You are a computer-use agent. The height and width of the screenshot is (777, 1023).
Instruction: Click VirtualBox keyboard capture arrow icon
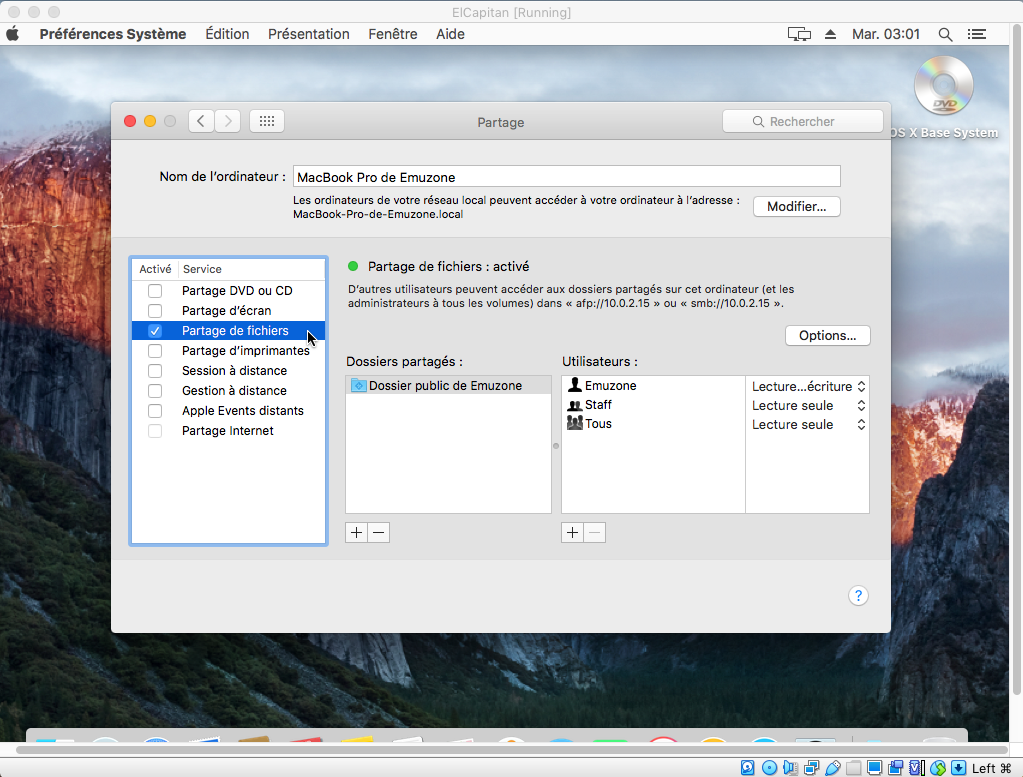pyautogui.click(x=958, y=767)
